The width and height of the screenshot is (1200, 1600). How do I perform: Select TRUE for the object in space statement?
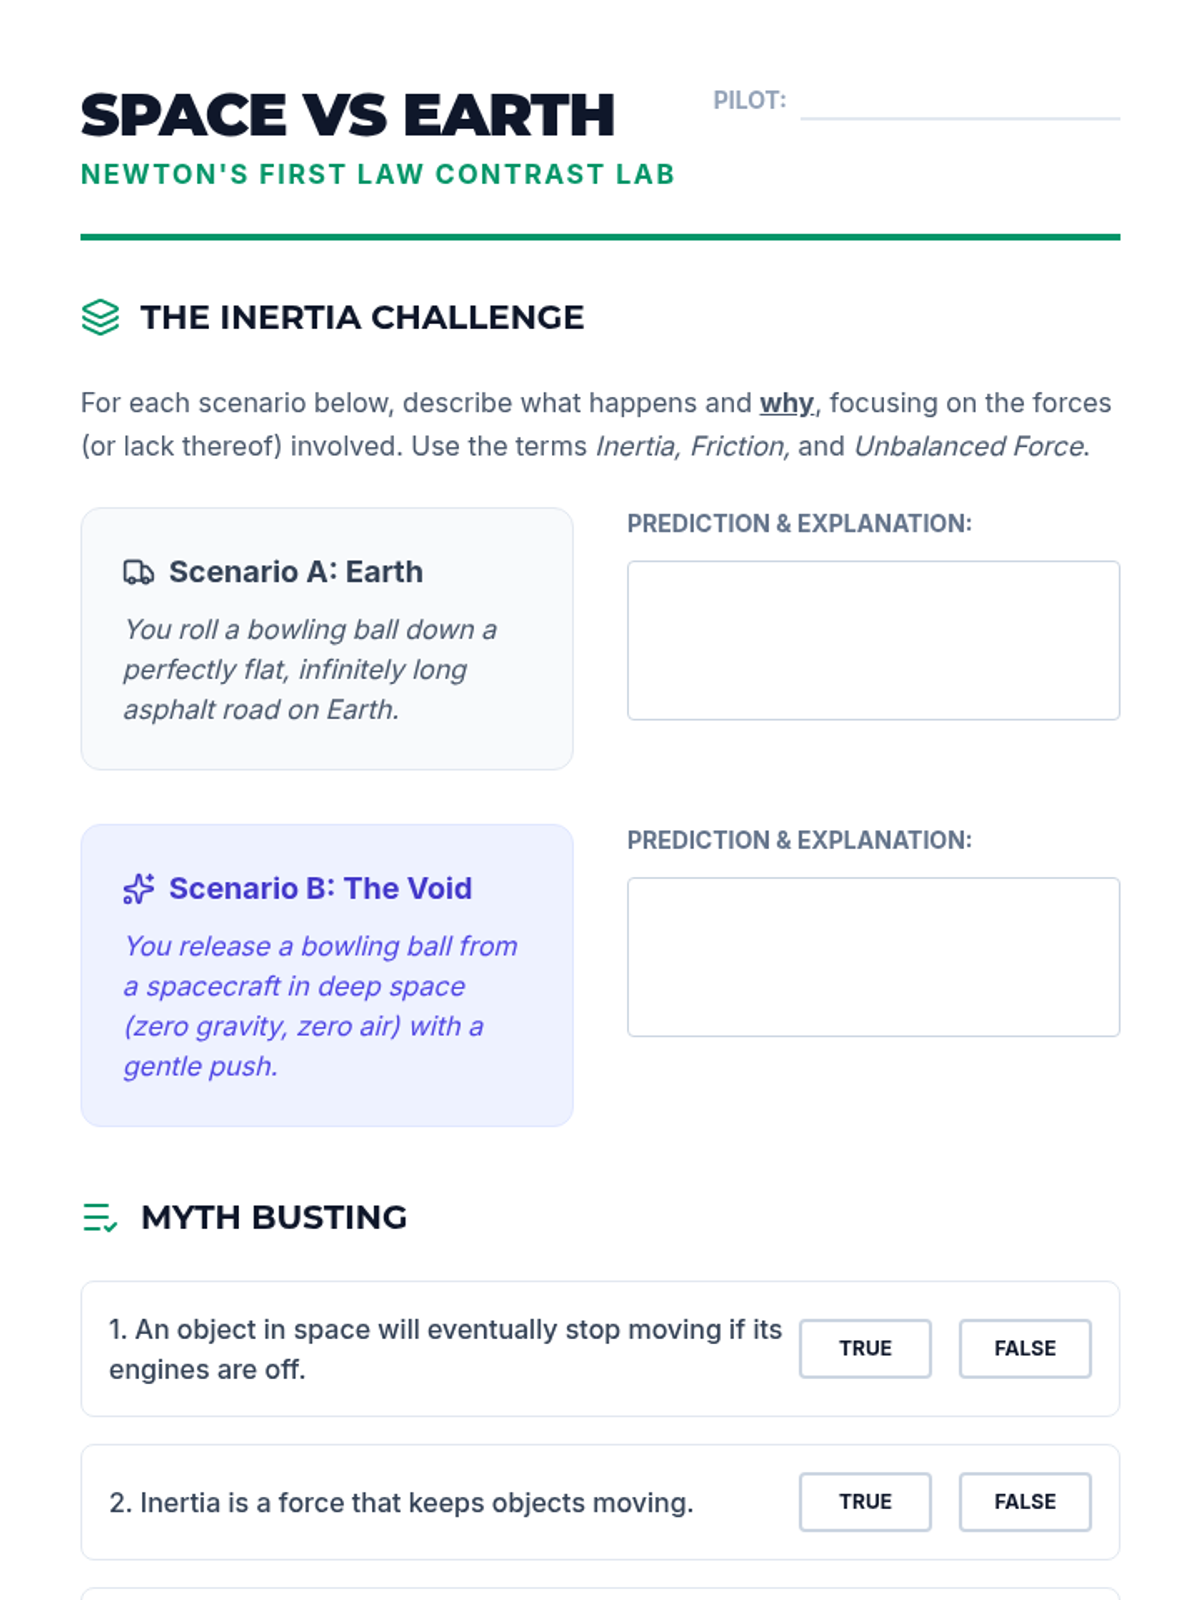865,1348
